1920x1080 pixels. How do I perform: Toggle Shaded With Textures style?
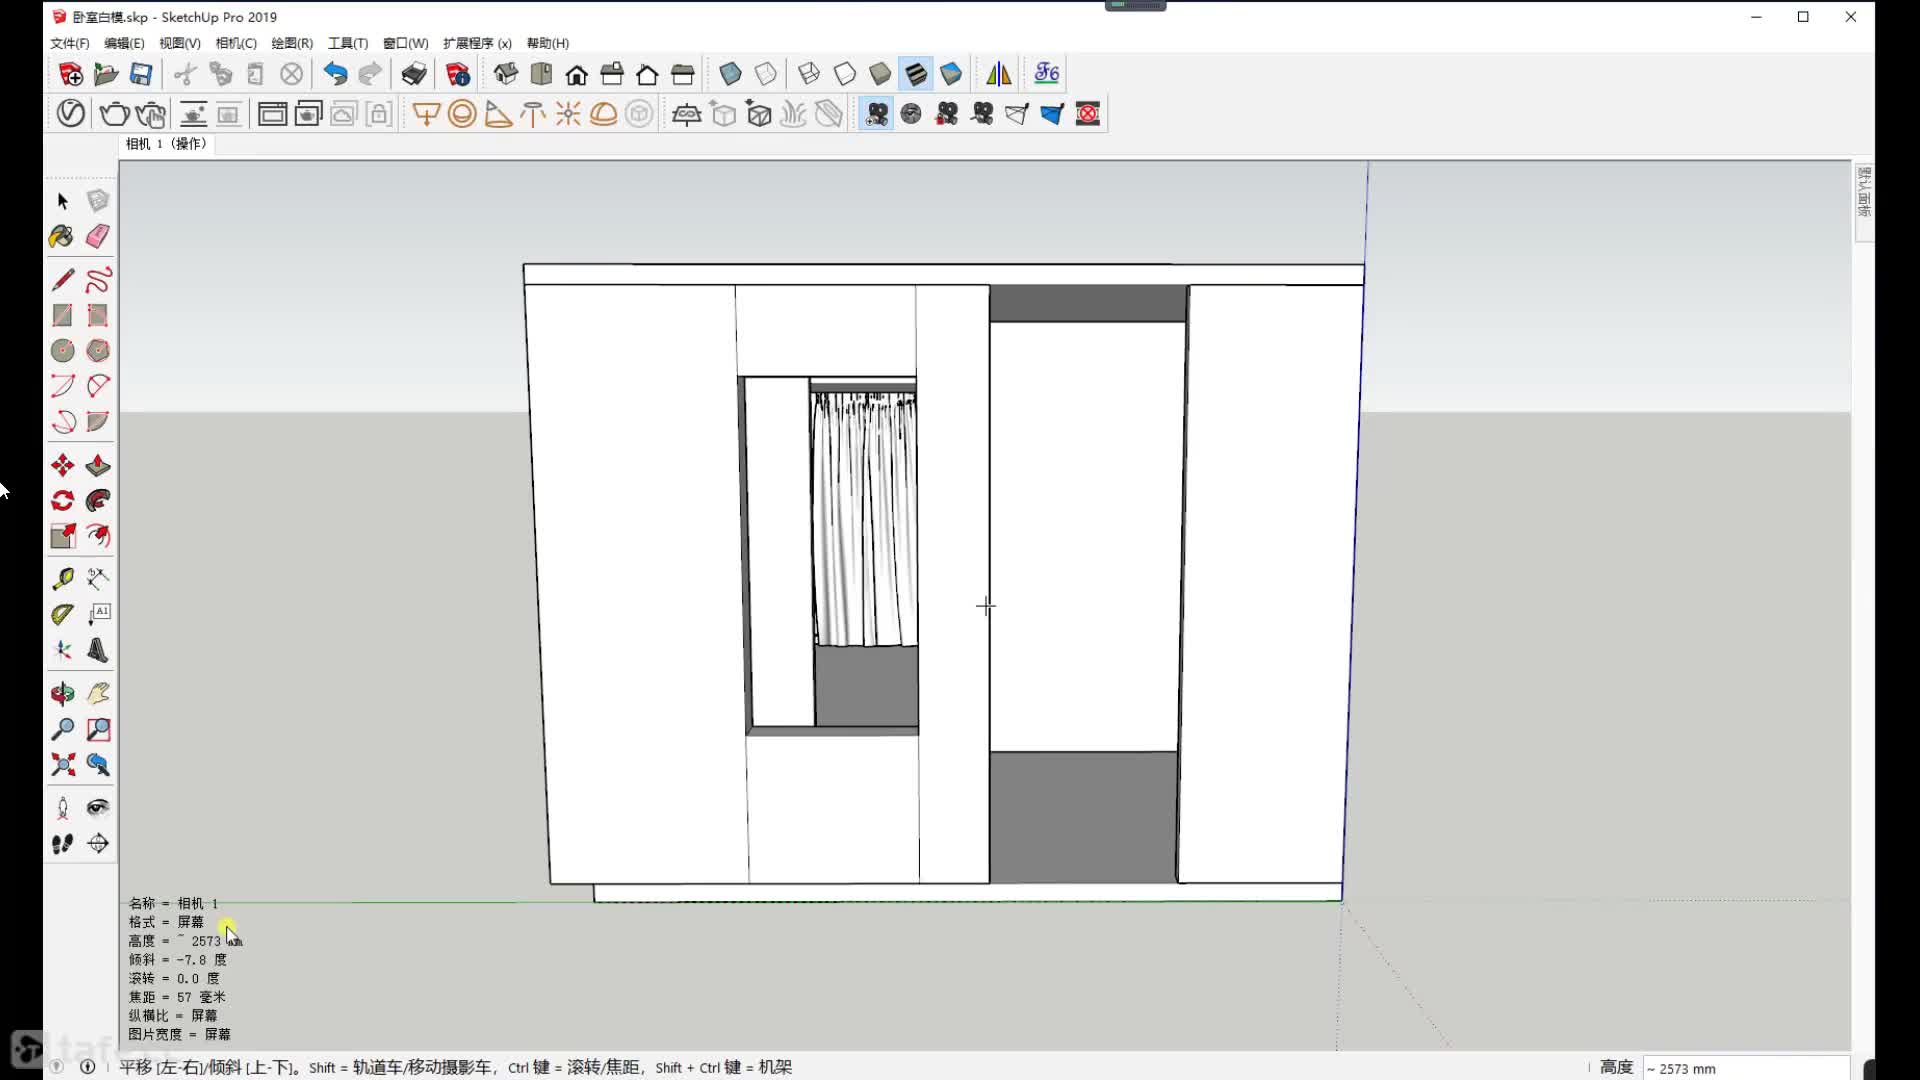[916, 74]
